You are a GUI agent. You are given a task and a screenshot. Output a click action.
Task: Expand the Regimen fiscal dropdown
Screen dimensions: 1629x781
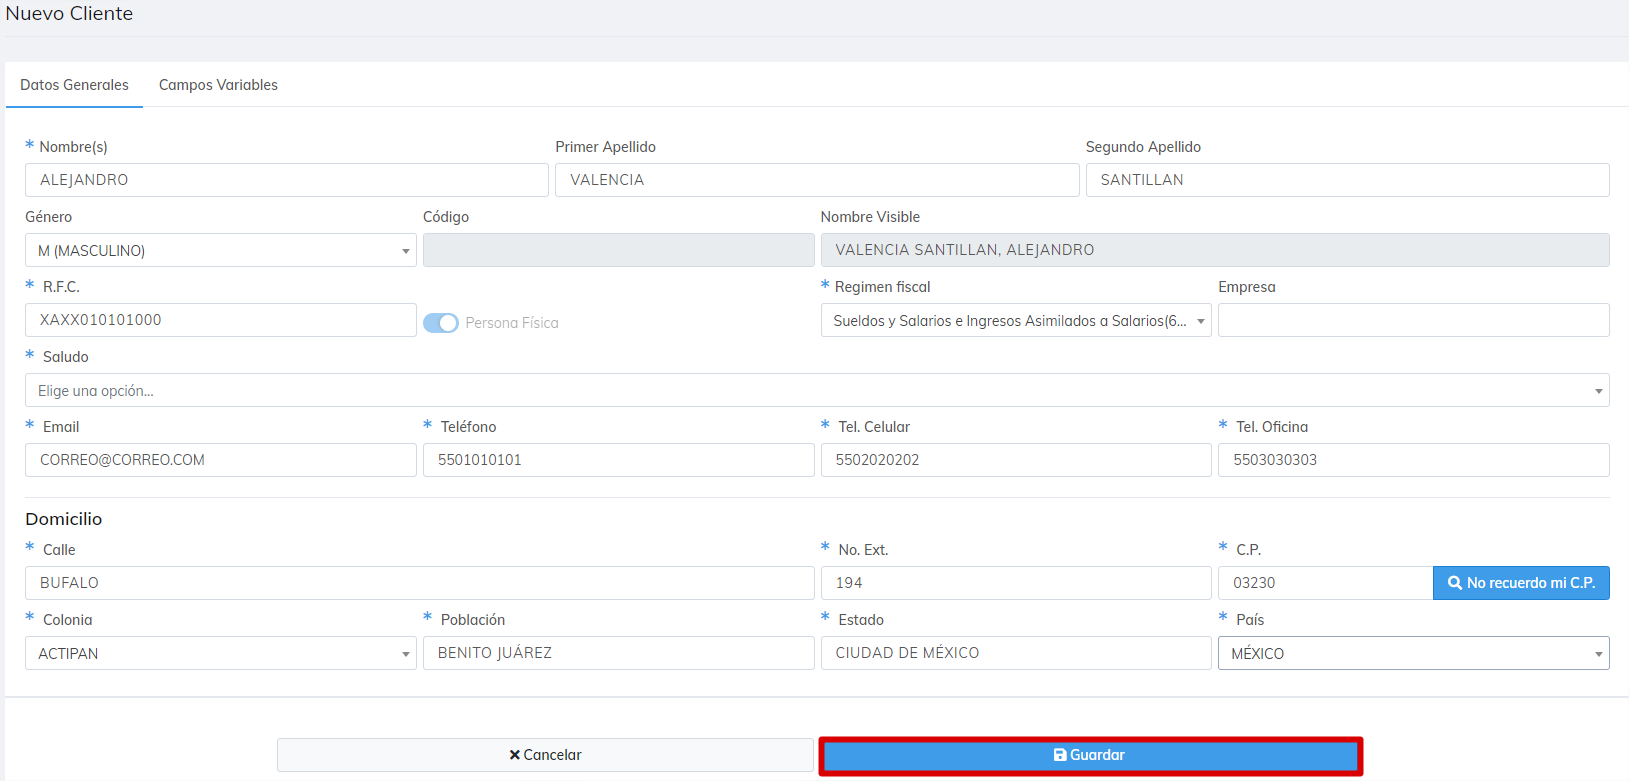tap(1015, 321)
